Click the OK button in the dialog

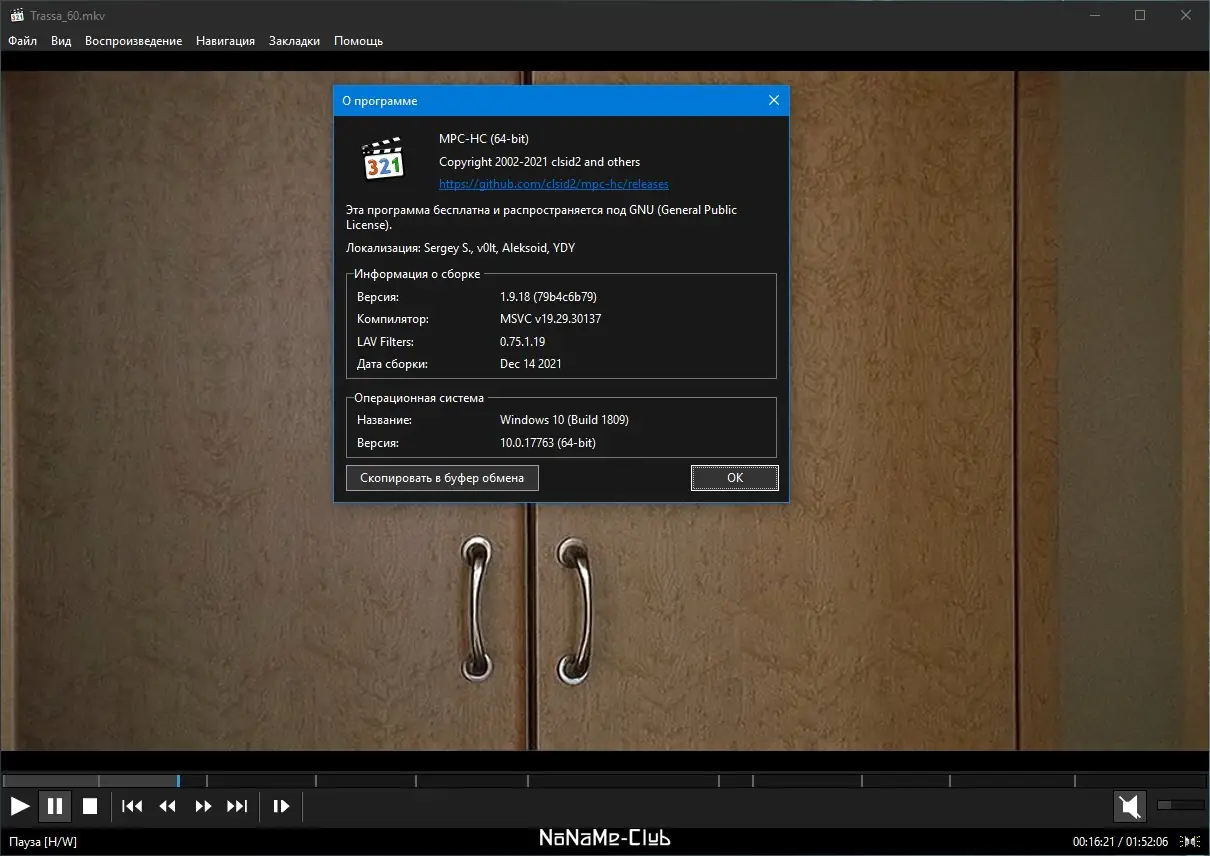click(x=735, y=478)
